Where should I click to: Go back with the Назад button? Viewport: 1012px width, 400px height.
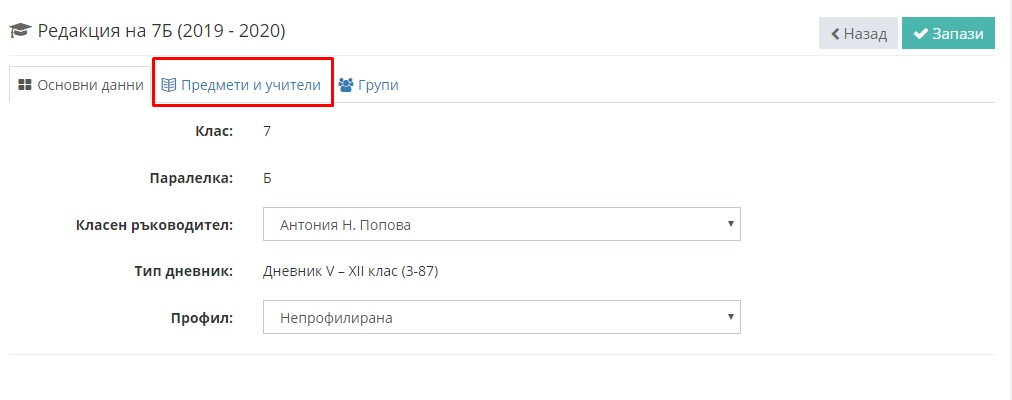[x=858, y=34]
